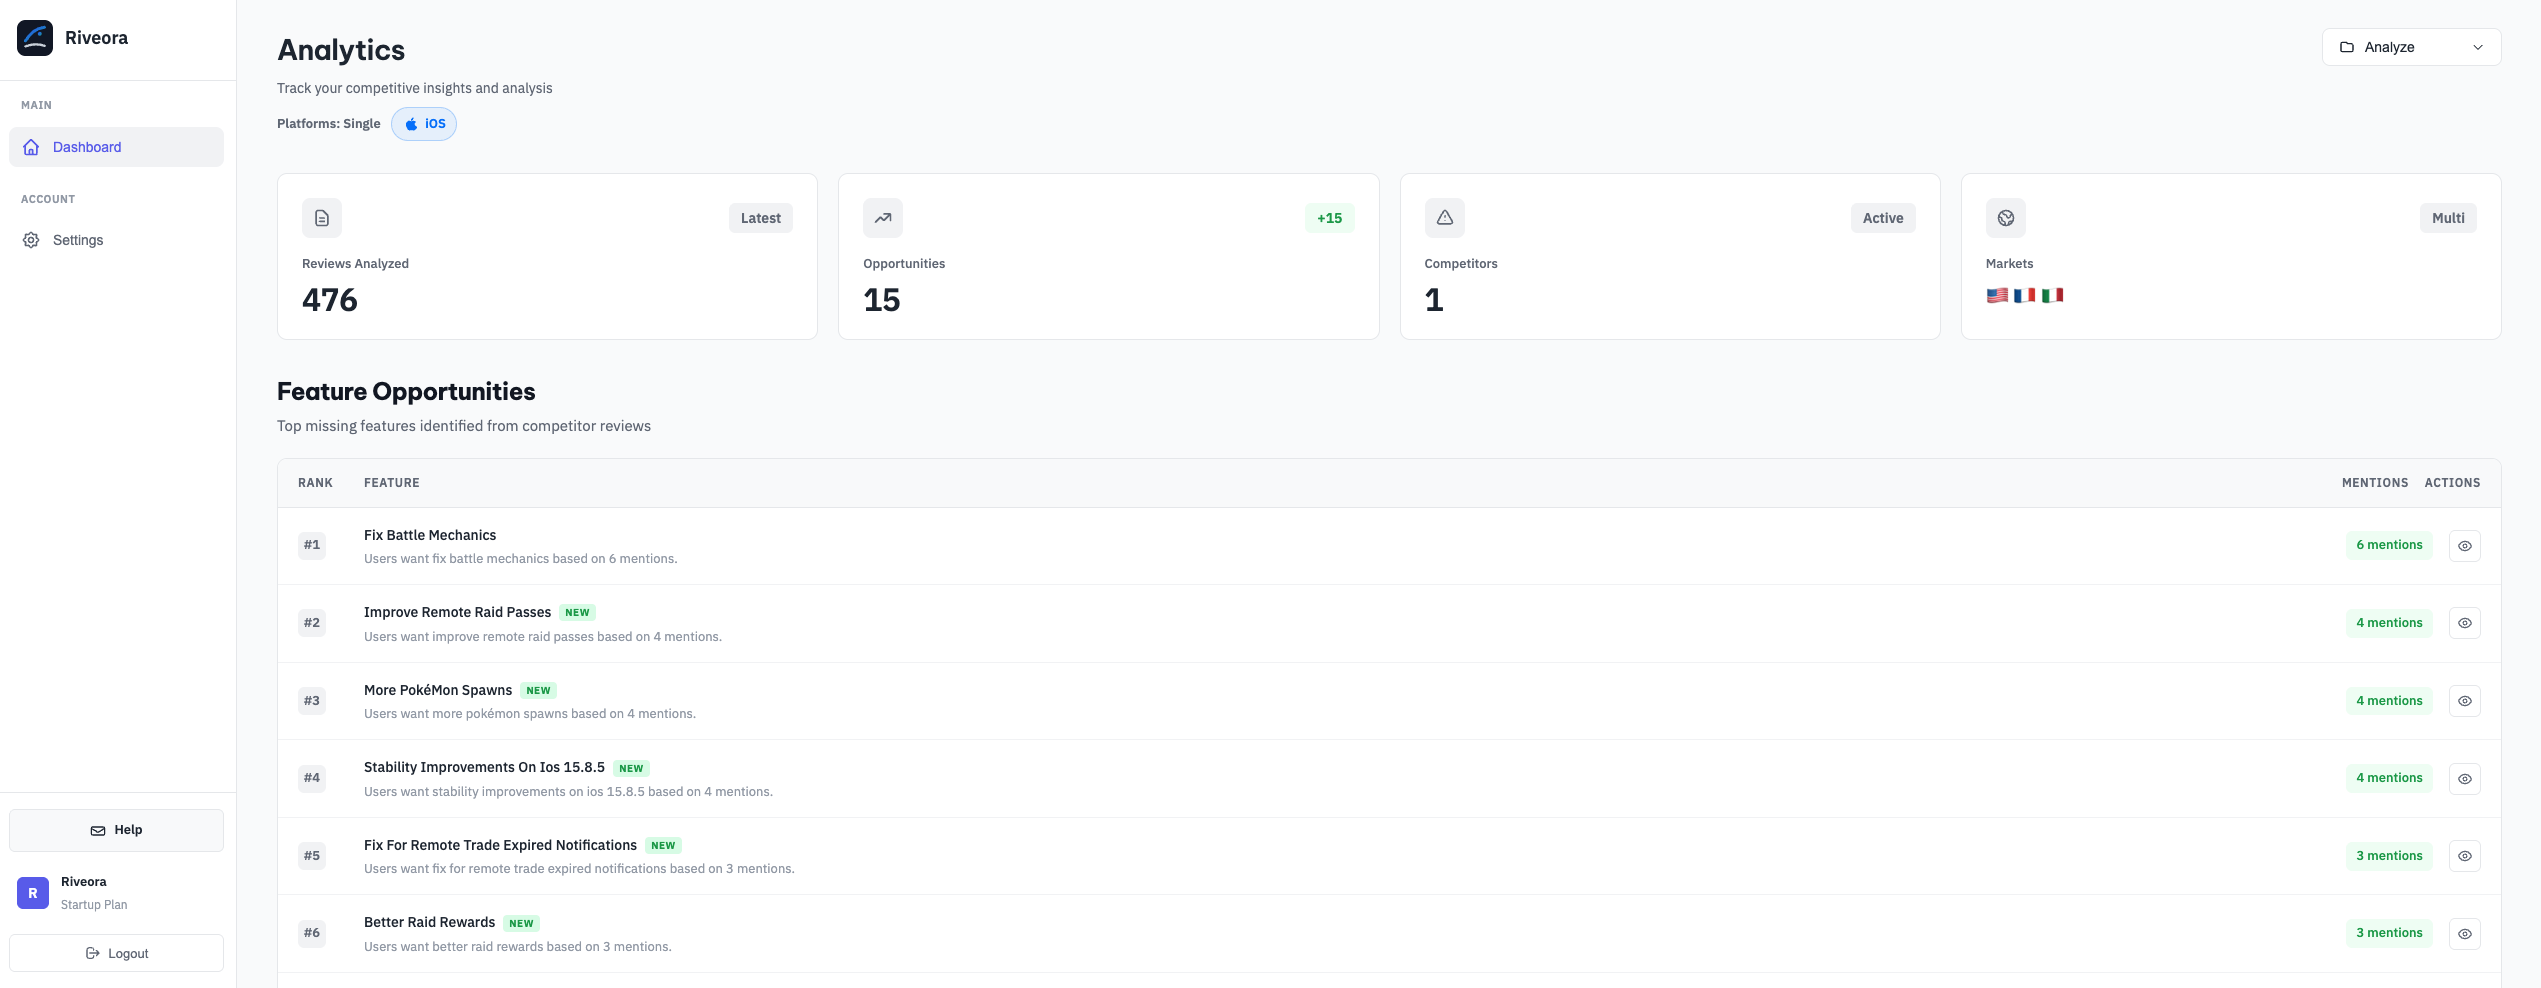Screen dimensions: 2541x988
Task: Click the Apple icon in the iOS platform badge
Action: click(410, 123)
